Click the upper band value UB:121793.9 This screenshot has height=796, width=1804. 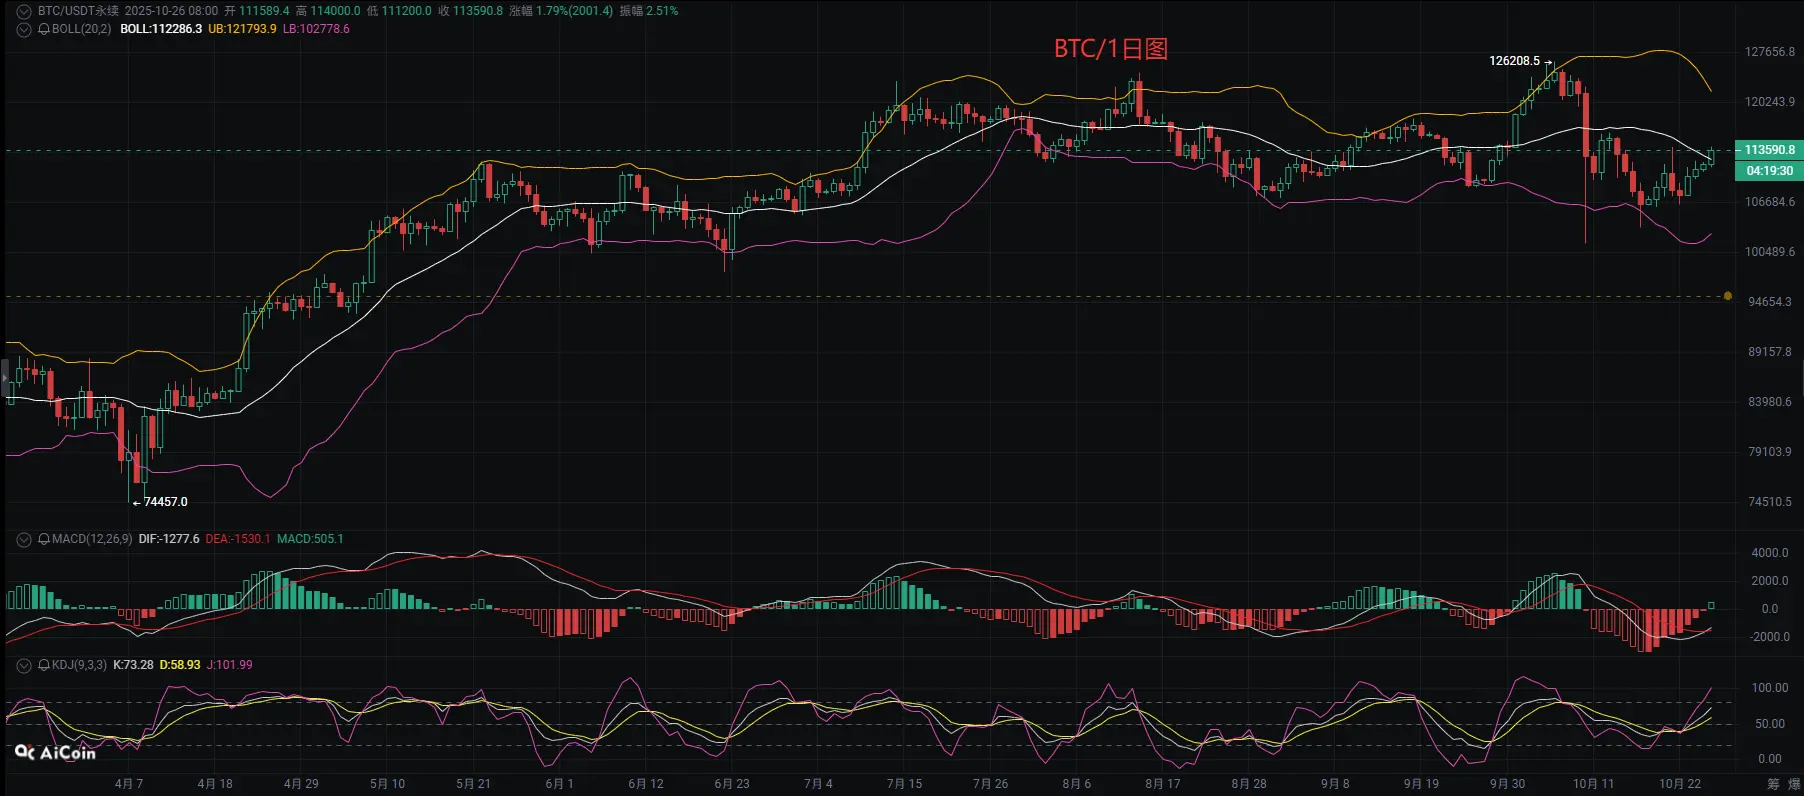click(242, 29)
